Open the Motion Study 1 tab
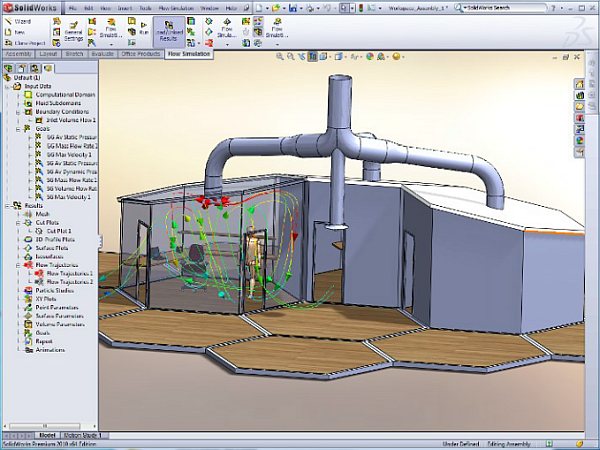600x450 pixels. (87, 436)
